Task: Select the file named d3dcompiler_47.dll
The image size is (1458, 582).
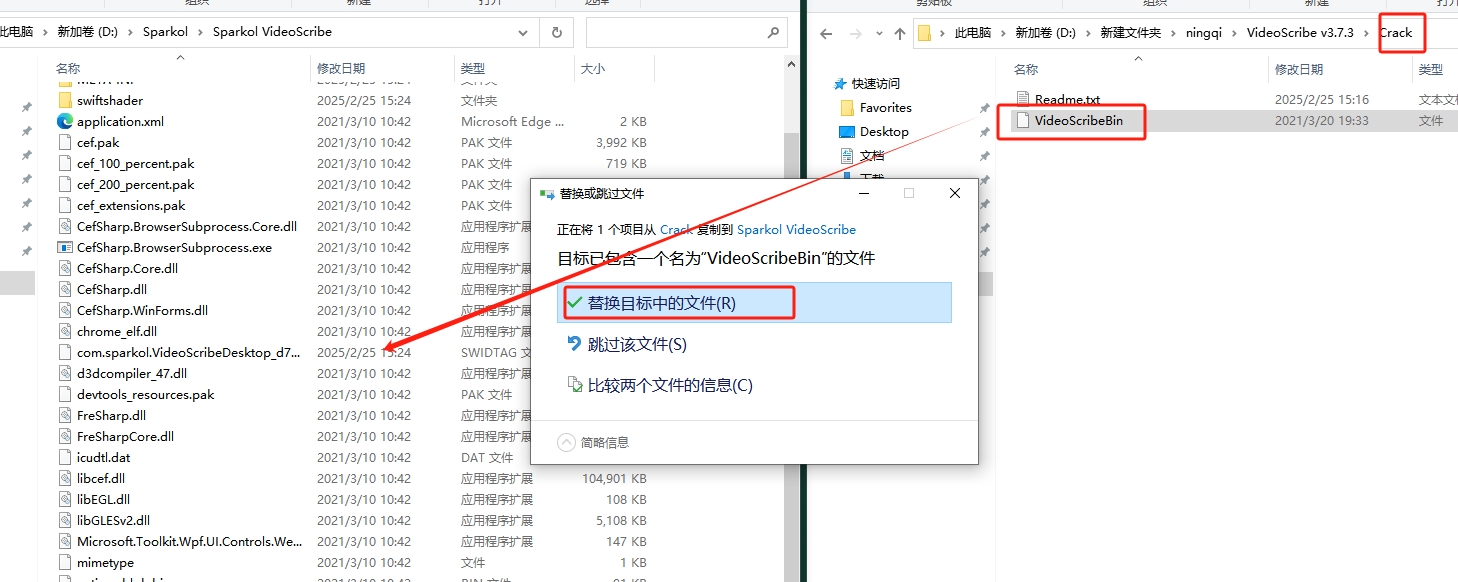Action: [132, 373]
